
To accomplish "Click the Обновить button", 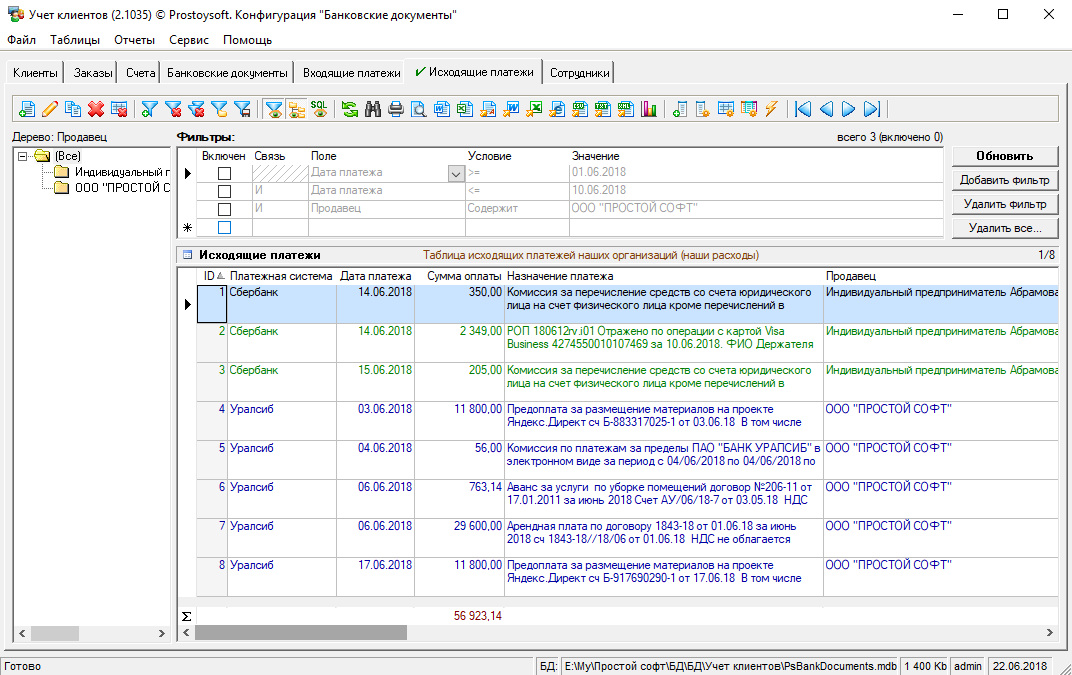I will tap(1004, 156).
